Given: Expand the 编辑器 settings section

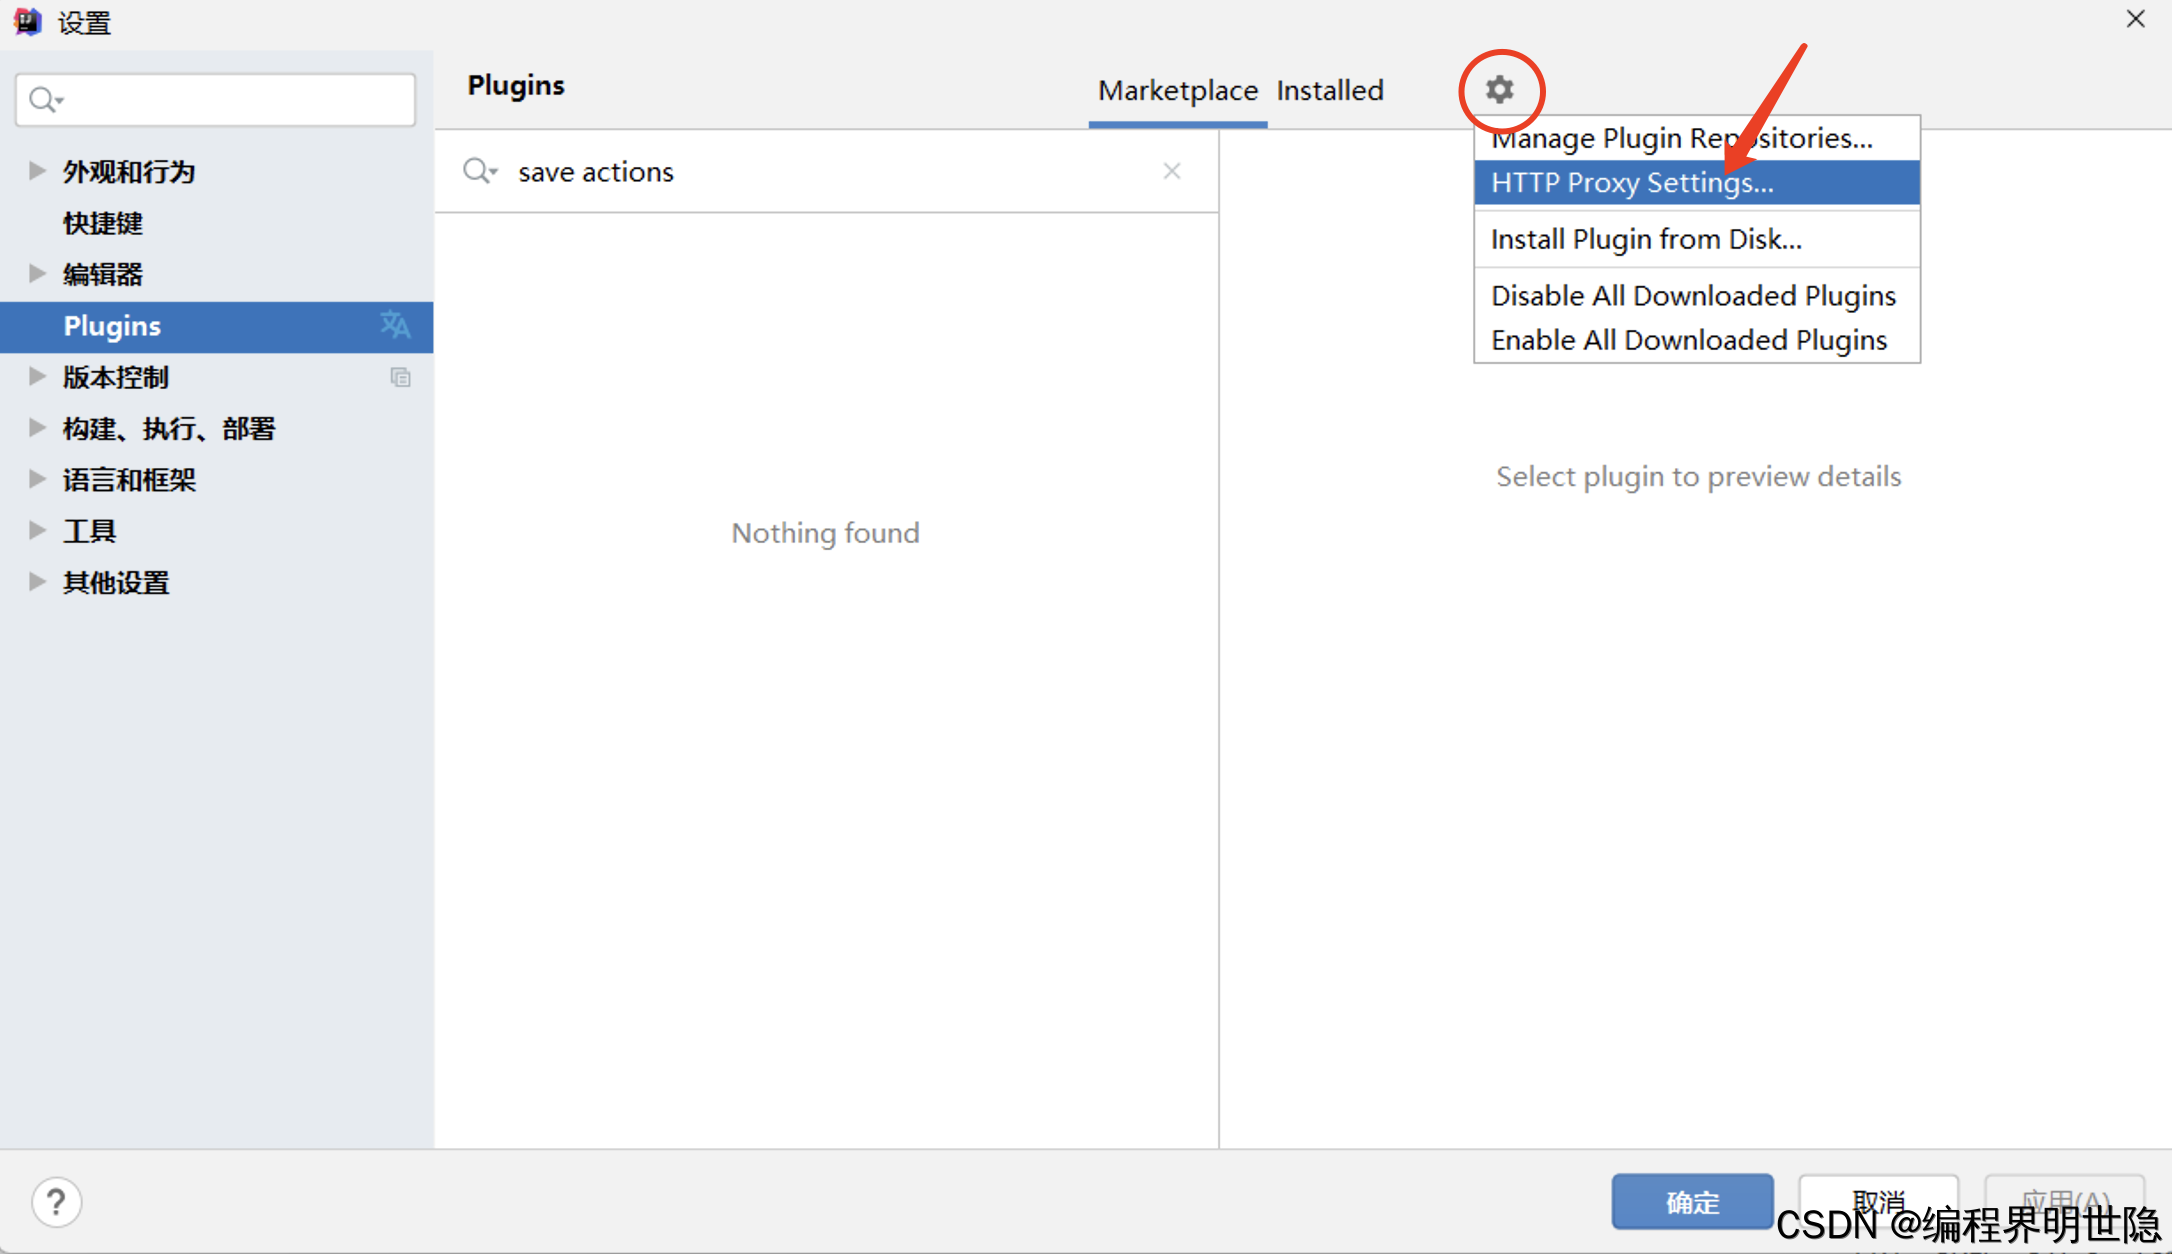Looking at the screenshot, I should [x=37, y=273].
